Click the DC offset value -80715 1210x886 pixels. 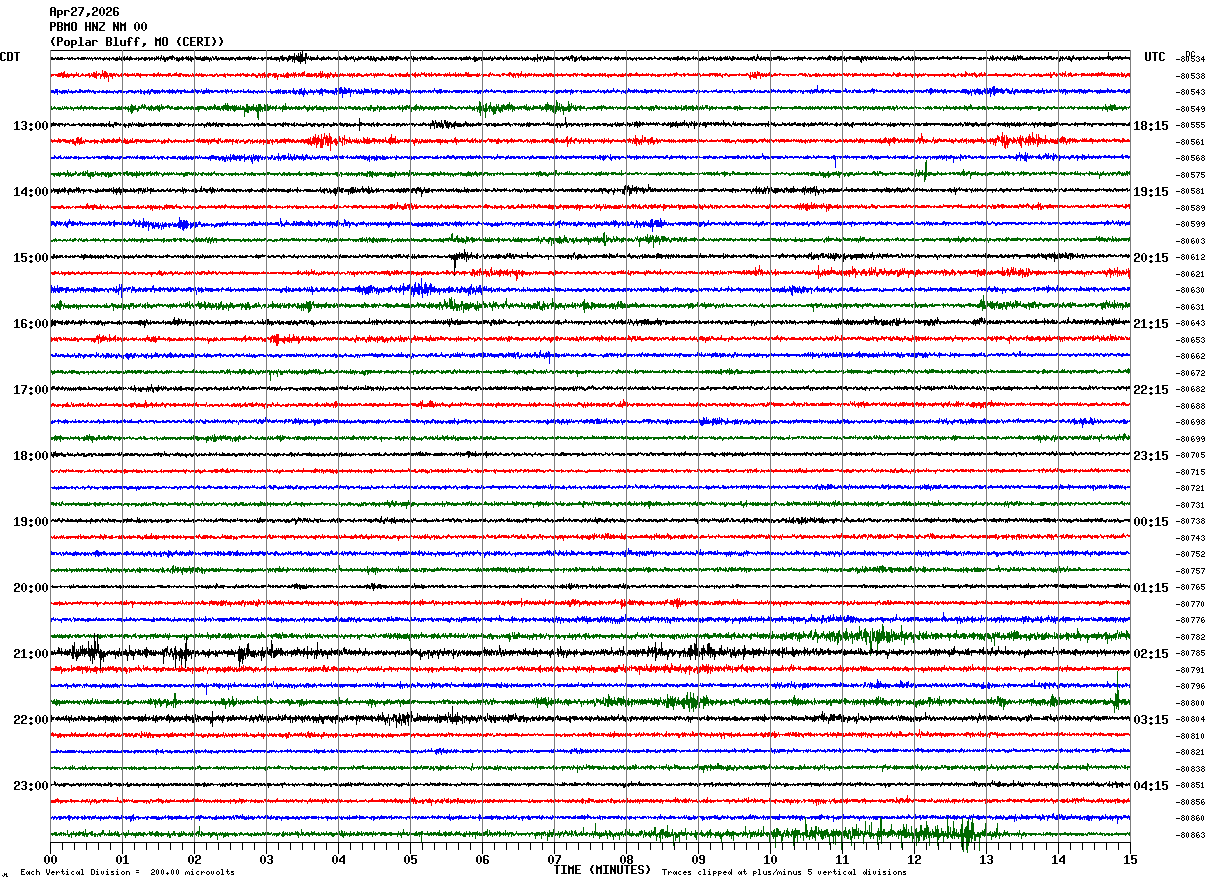pos(1190,472)
